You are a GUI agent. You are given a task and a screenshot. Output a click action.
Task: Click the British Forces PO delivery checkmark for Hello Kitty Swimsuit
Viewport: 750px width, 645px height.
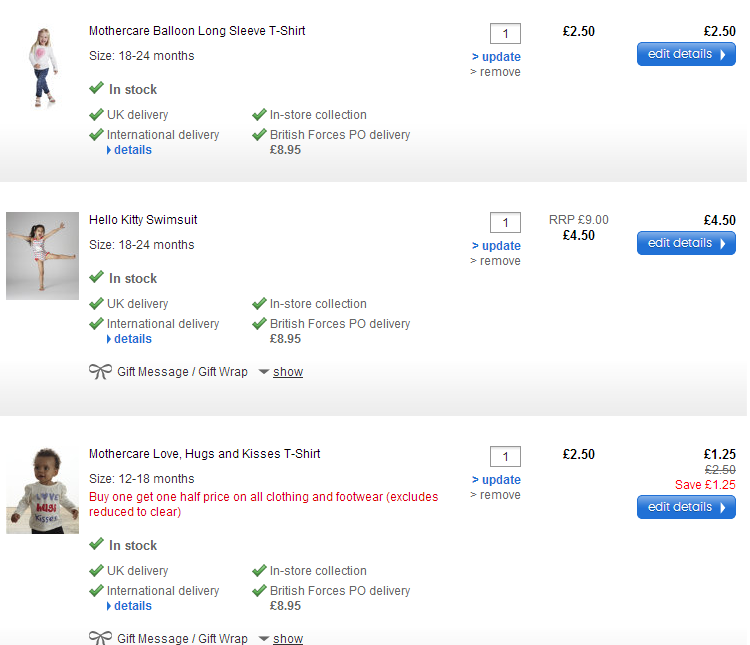[259, 324]
